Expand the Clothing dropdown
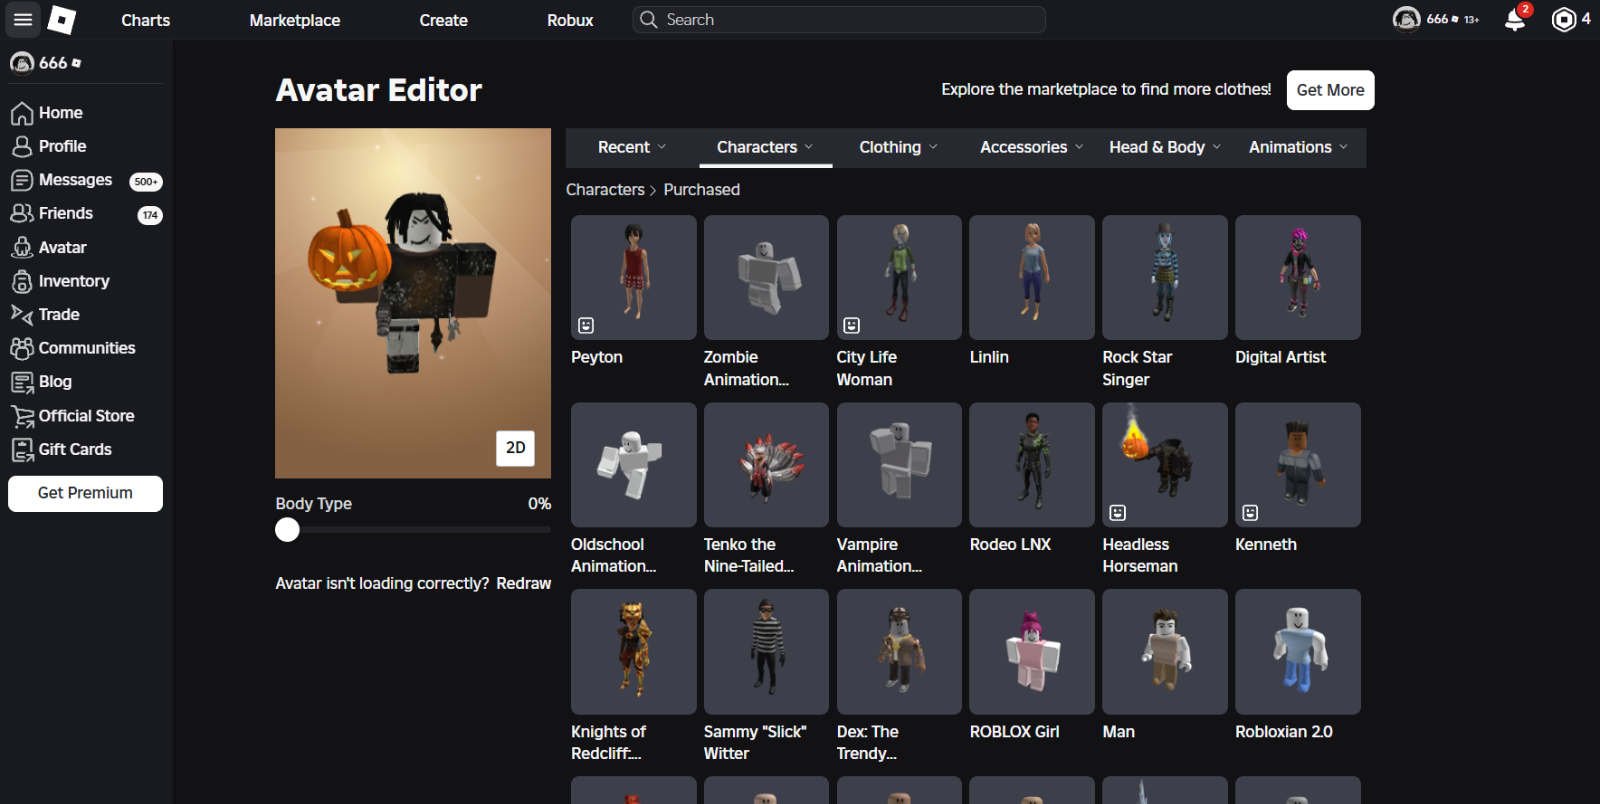The width and height of the screenshot is (1600, 804). click(x=897, y=147)
